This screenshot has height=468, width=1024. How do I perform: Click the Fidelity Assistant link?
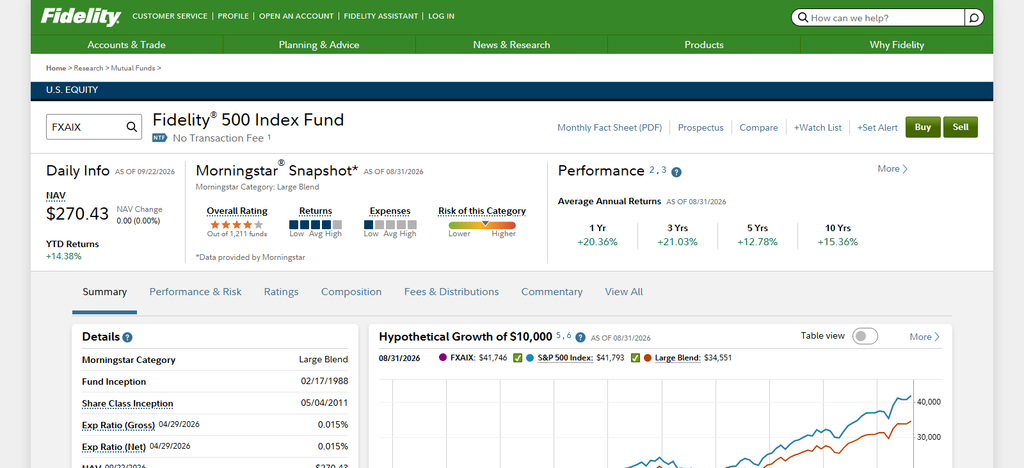[381, 16]
